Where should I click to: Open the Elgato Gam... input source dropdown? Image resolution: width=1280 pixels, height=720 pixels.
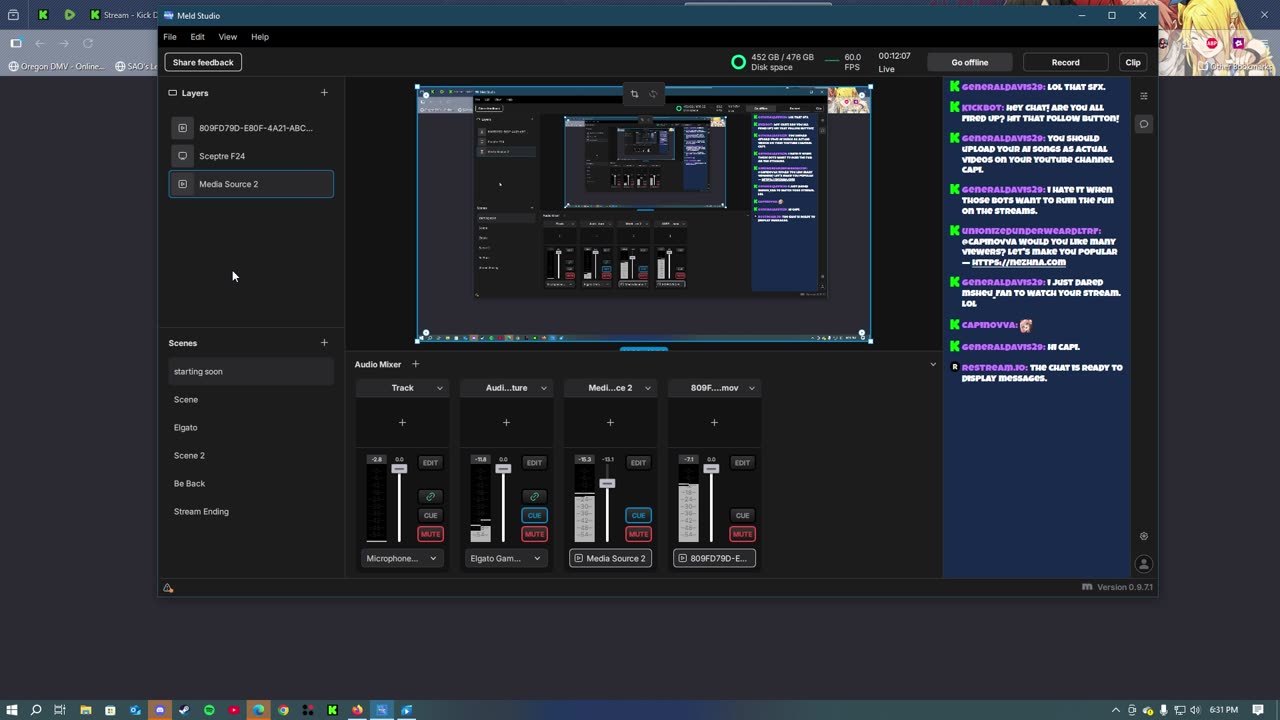click(x=506, y=558)
